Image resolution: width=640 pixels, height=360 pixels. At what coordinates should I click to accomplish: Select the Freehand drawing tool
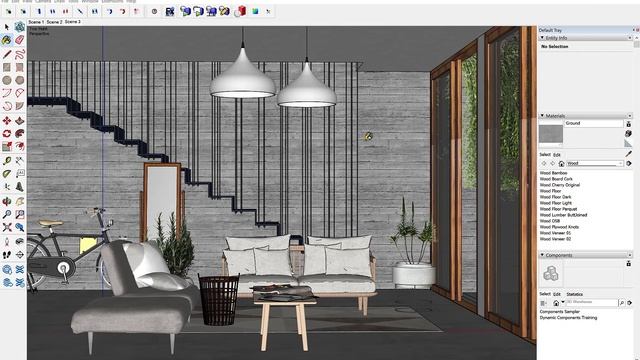click(20, 54)
